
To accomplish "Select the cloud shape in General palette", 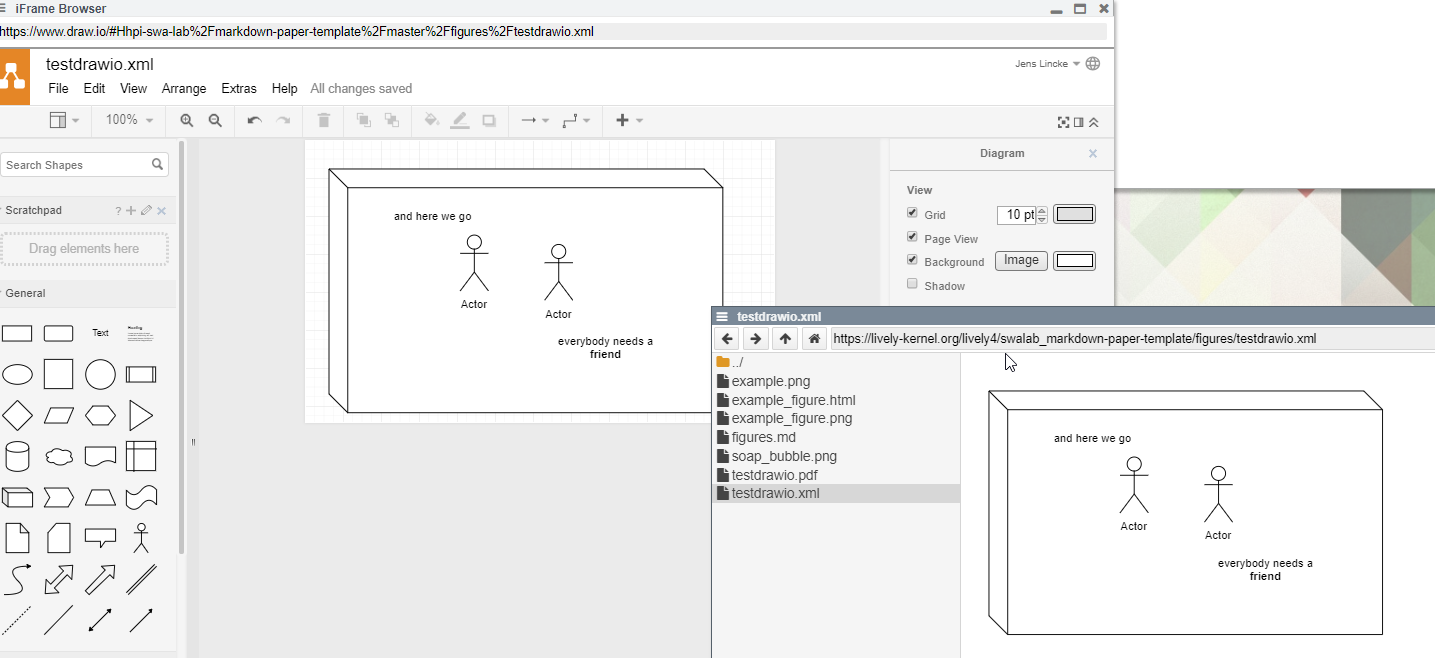I will (x=59, y=457).
